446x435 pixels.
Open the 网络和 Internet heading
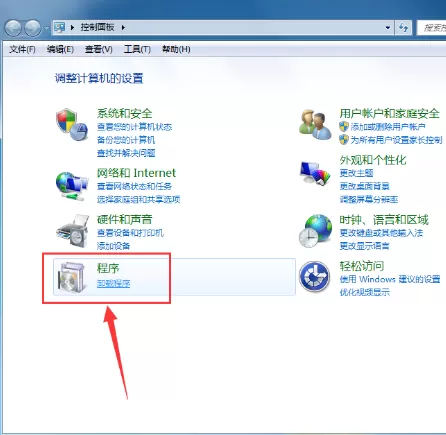pos(136,173)
